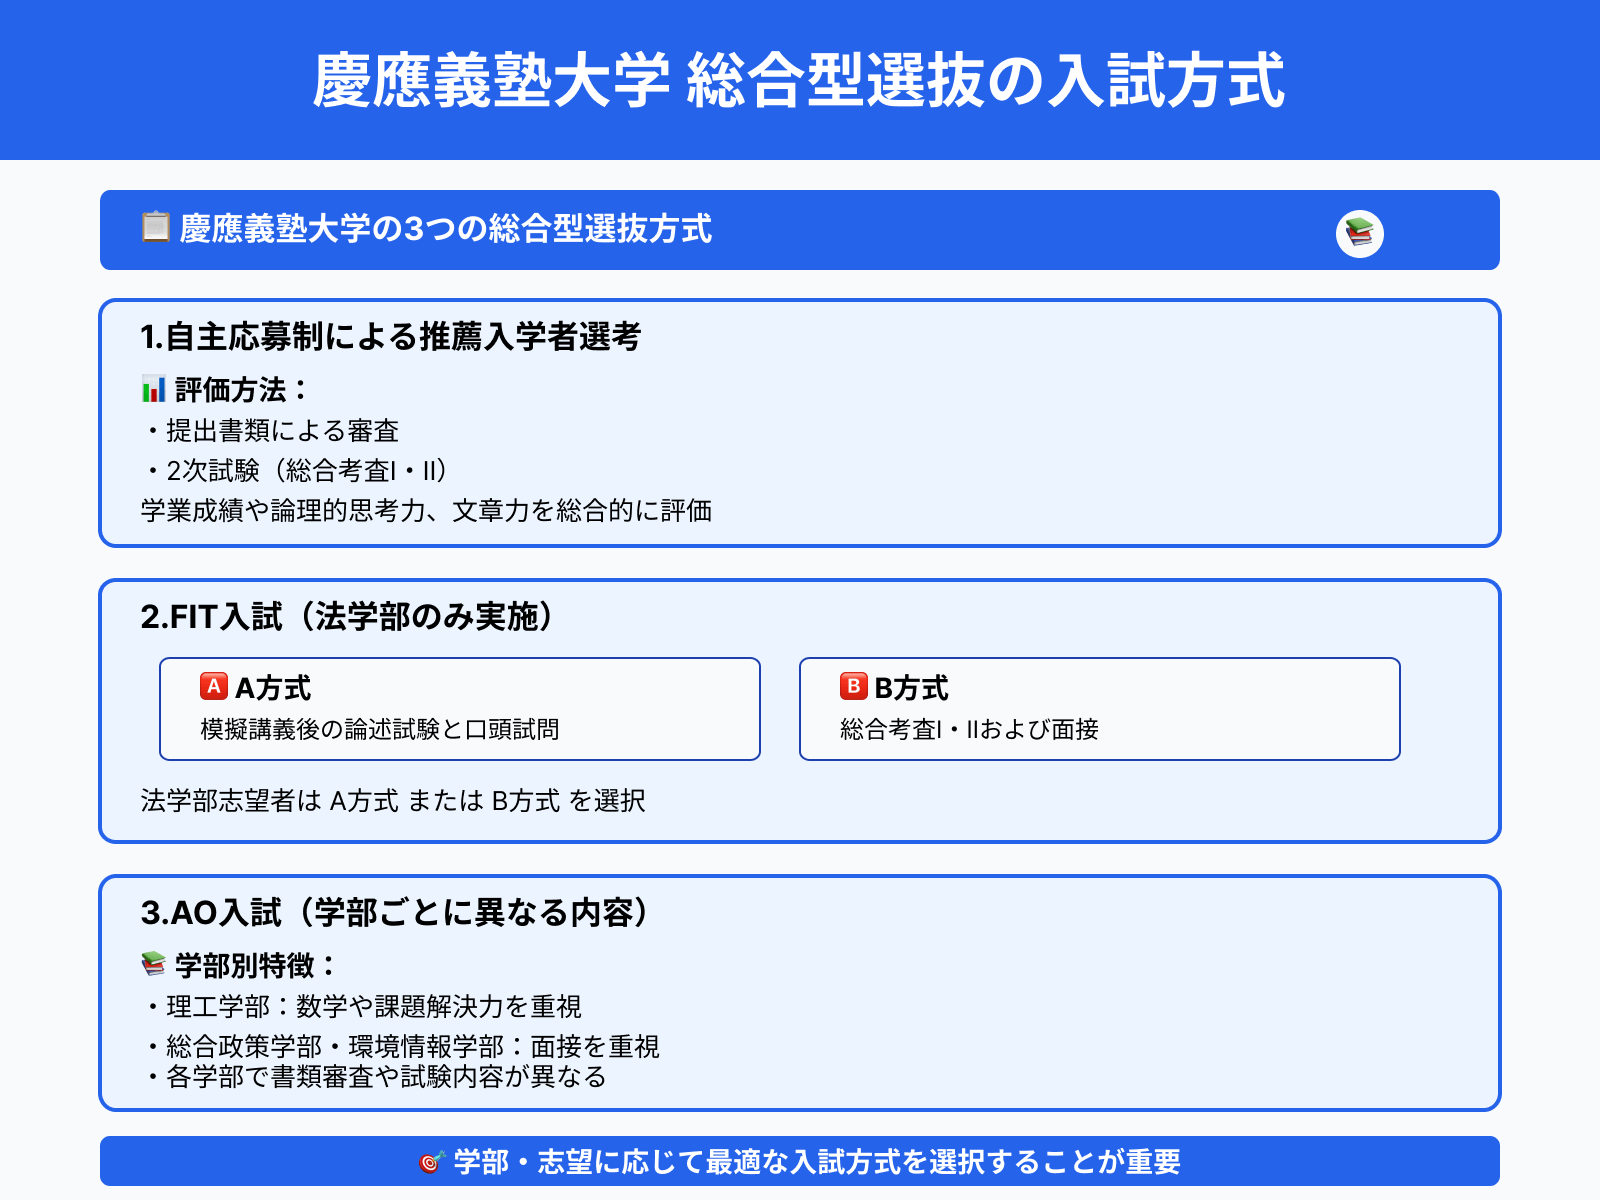The height and width of the screenshot is (1200, 1600).
Task: Select the B方式 card
Action: tap(1100, 709)
